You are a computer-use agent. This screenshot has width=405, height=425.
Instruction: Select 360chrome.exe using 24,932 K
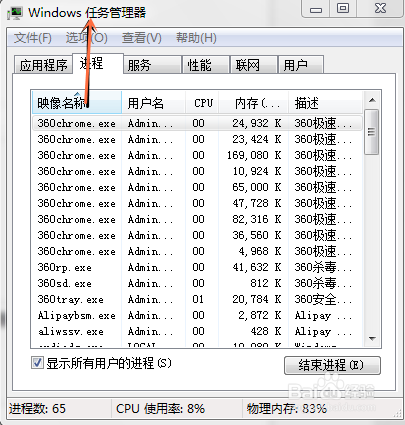pos(197,123)
